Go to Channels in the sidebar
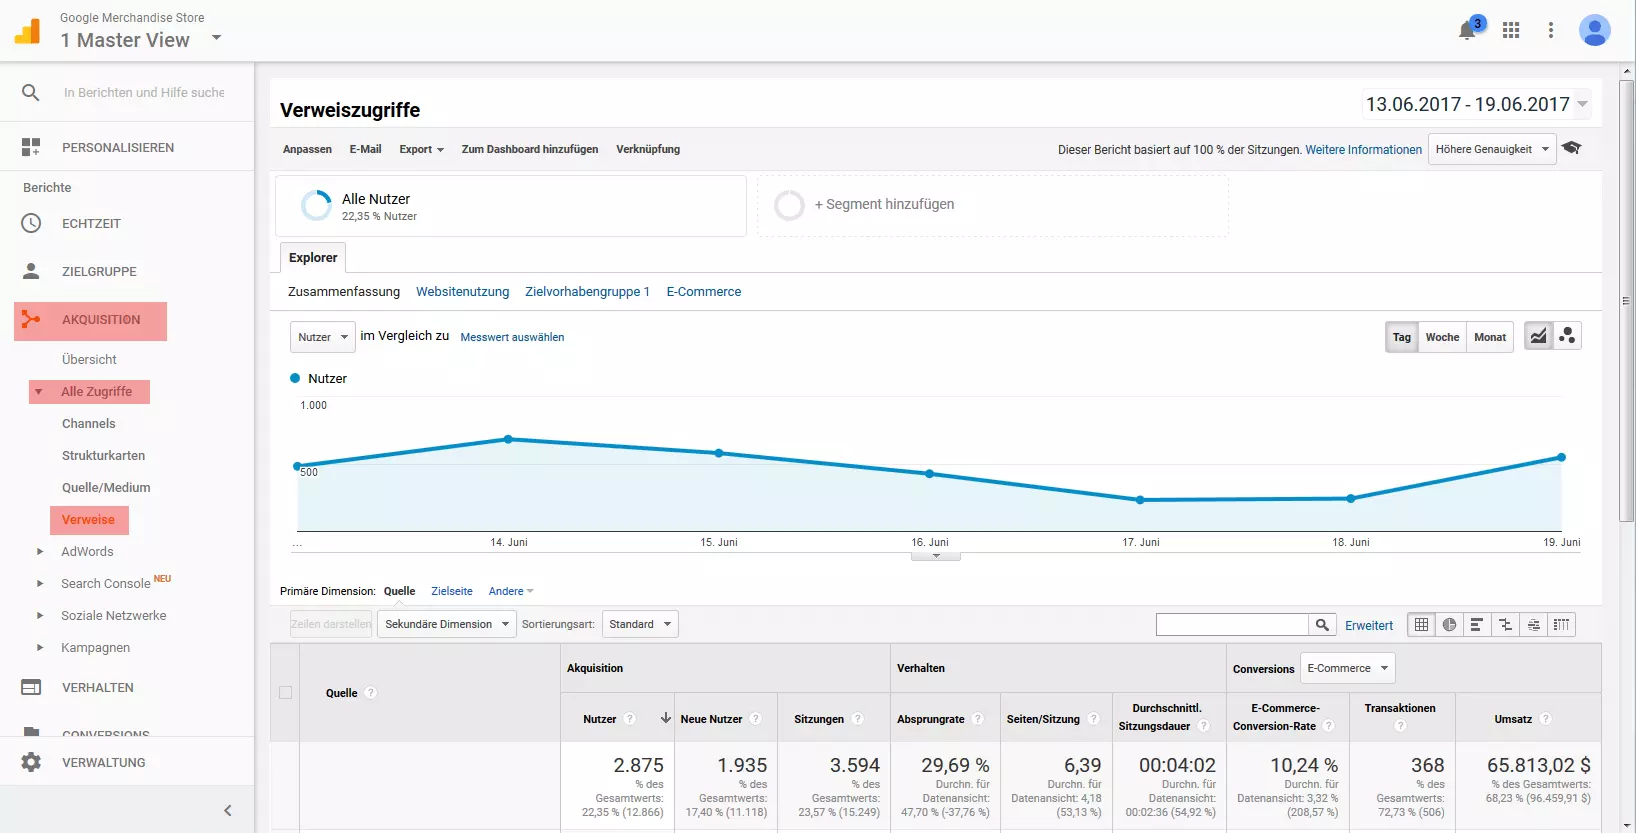The image size is (1636, 833). 89,424
